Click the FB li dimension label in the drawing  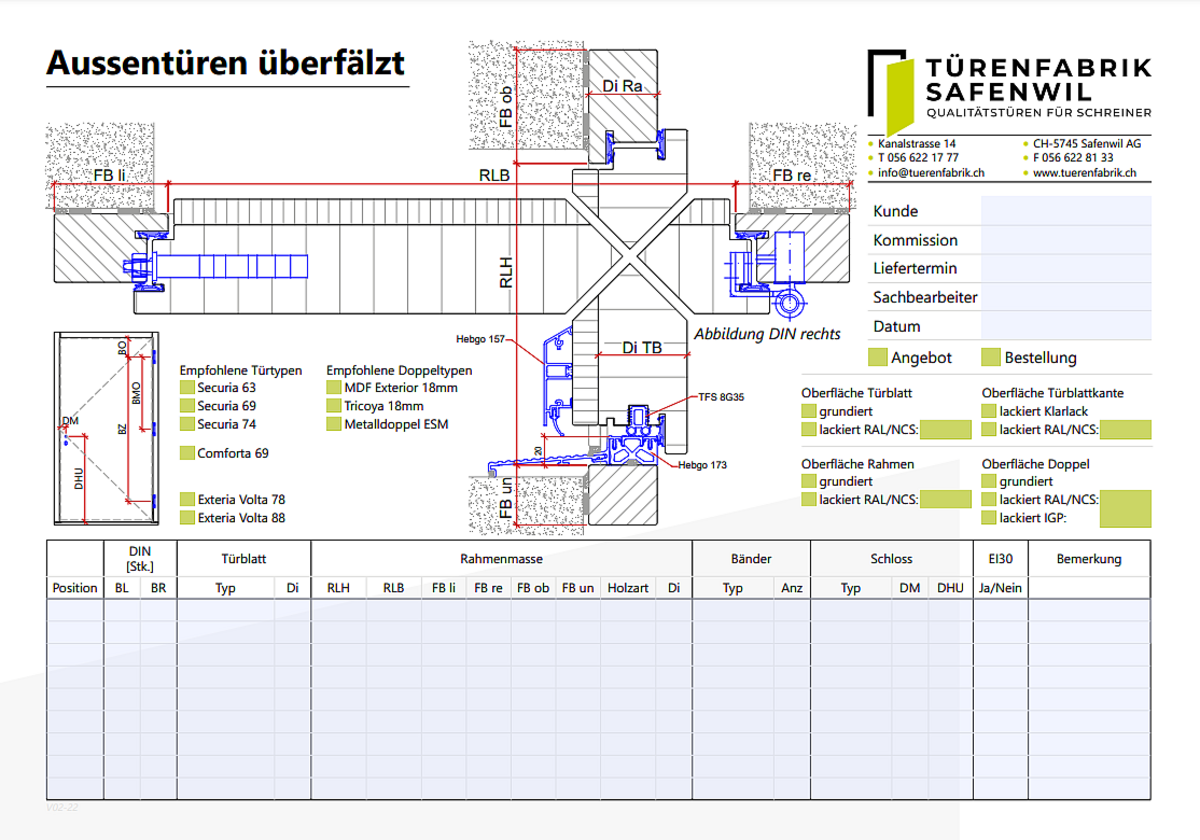point(109,176)
